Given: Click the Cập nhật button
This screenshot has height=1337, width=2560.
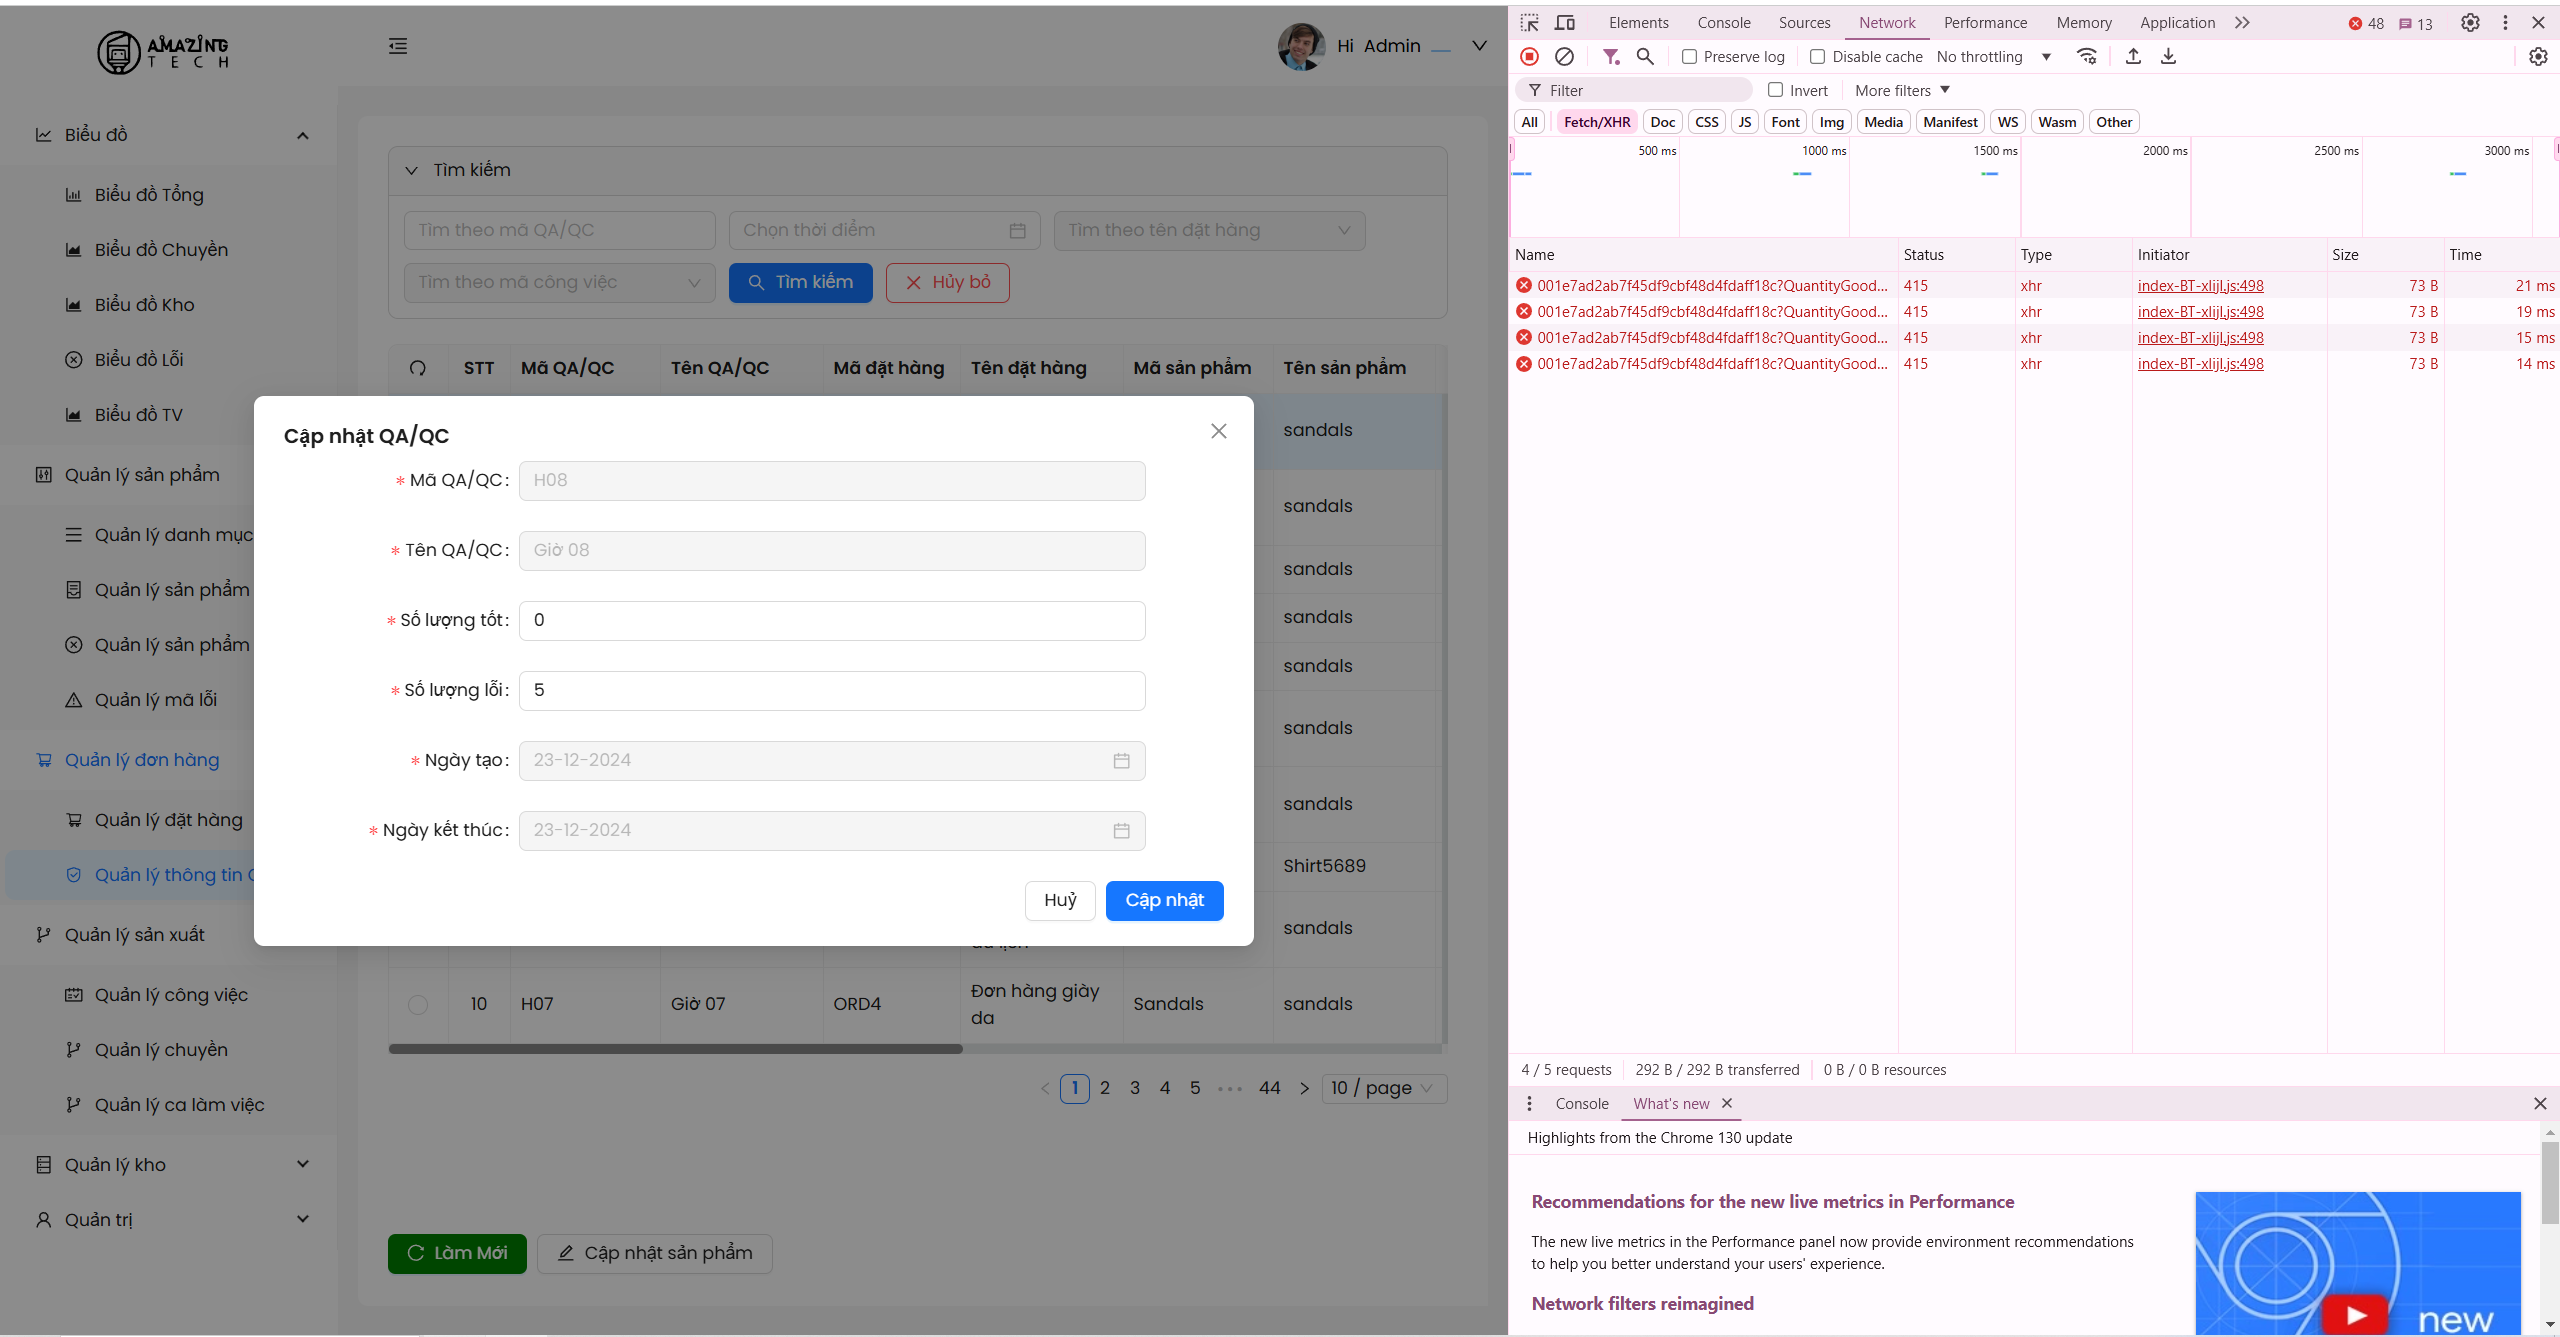Looking at the screenshot, I should pyautogui.click(x=1164, y=900).
